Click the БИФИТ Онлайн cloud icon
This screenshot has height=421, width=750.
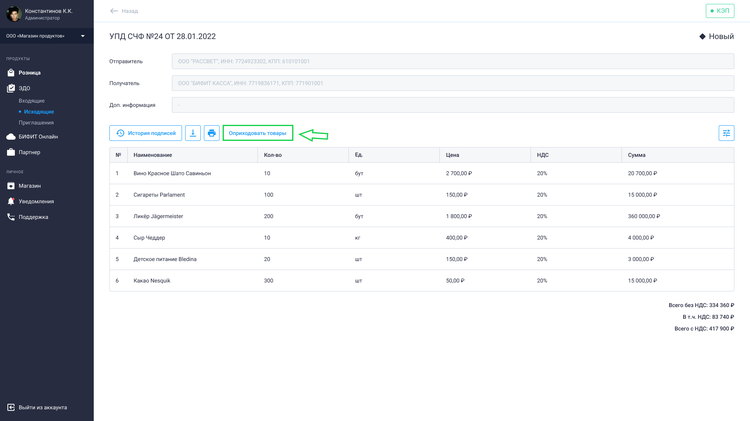[11, 137]
